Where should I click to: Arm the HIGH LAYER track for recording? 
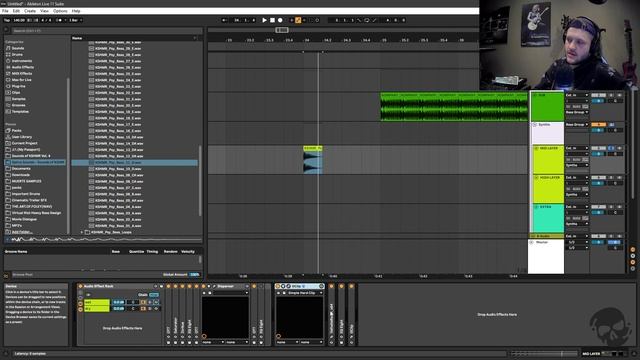[619, 178]
